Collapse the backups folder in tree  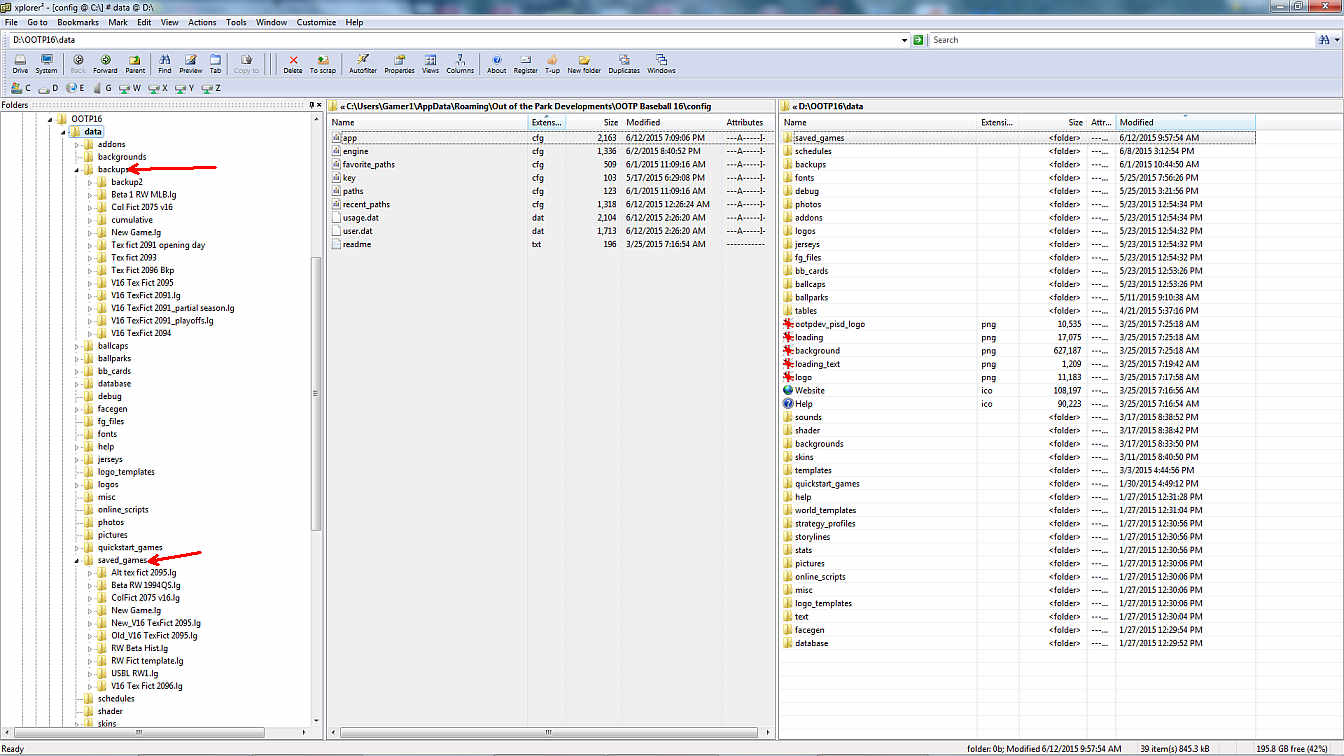point(76,170)
